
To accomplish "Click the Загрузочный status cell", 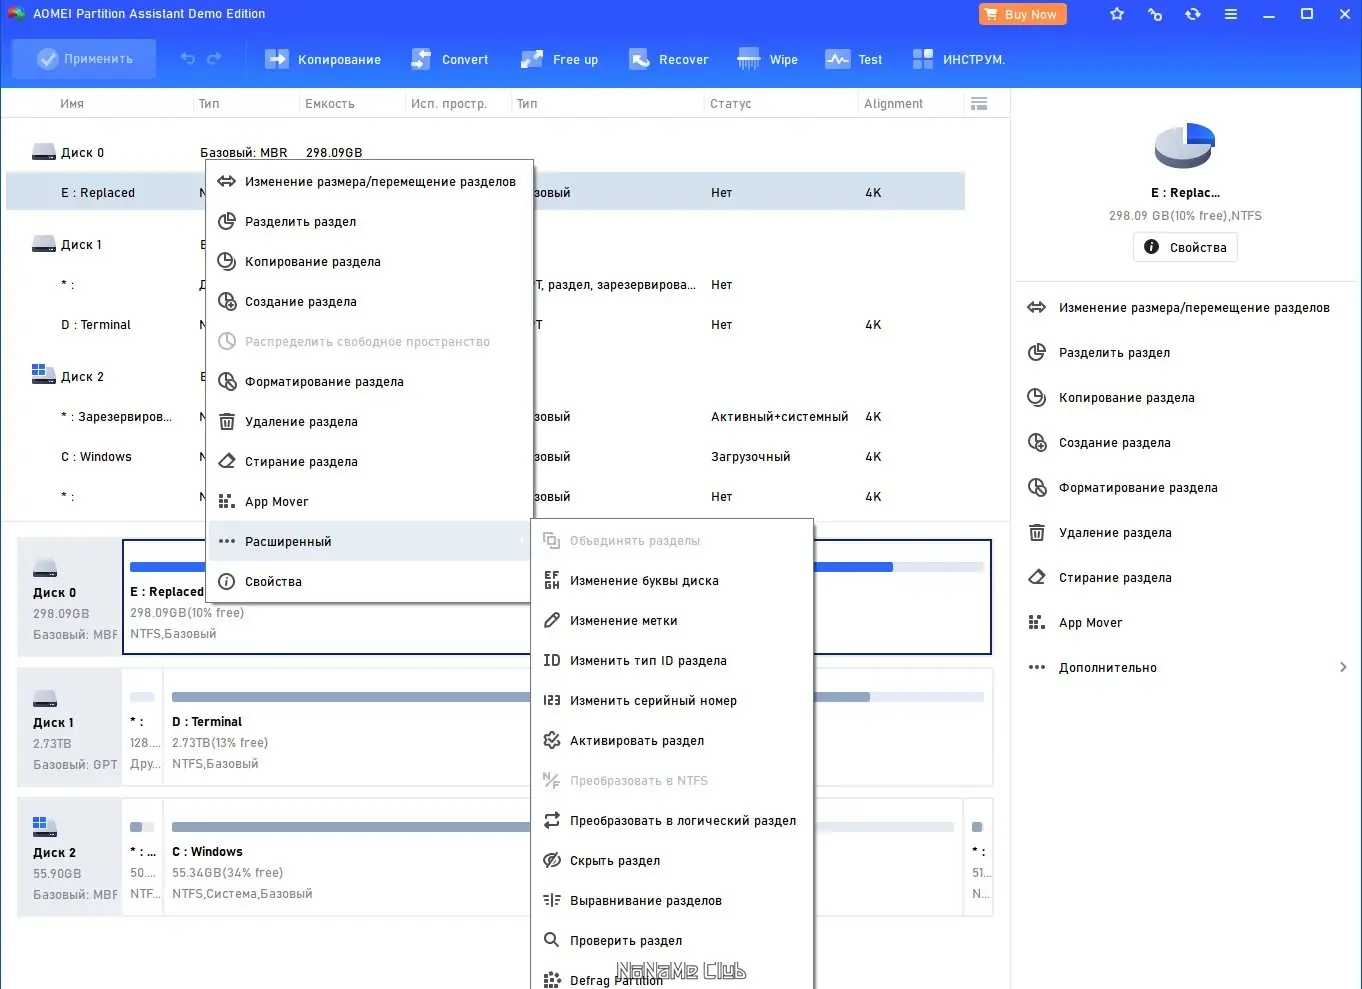I will point(751,456).
